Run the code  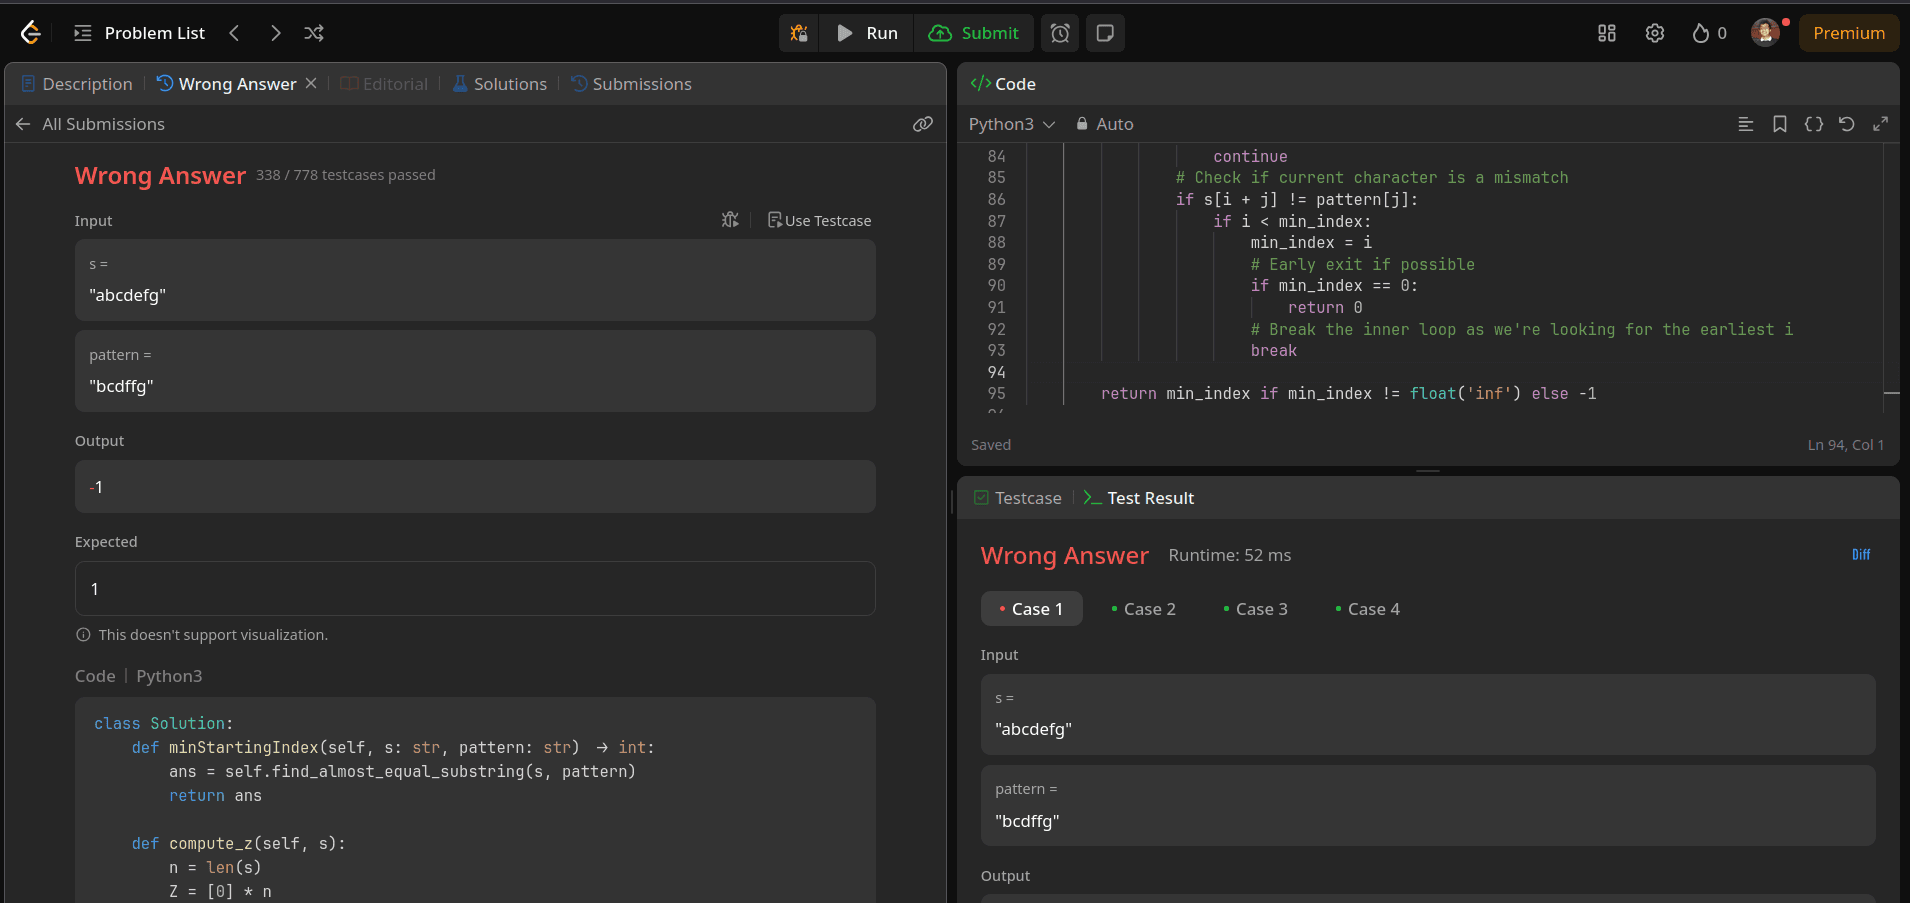coord(867,33)
